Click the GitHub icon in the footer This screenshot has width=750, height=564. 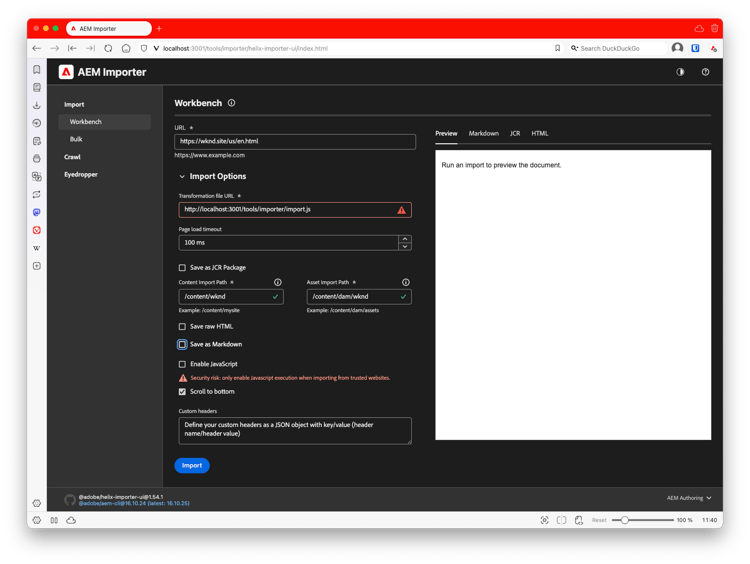point(70,500)
